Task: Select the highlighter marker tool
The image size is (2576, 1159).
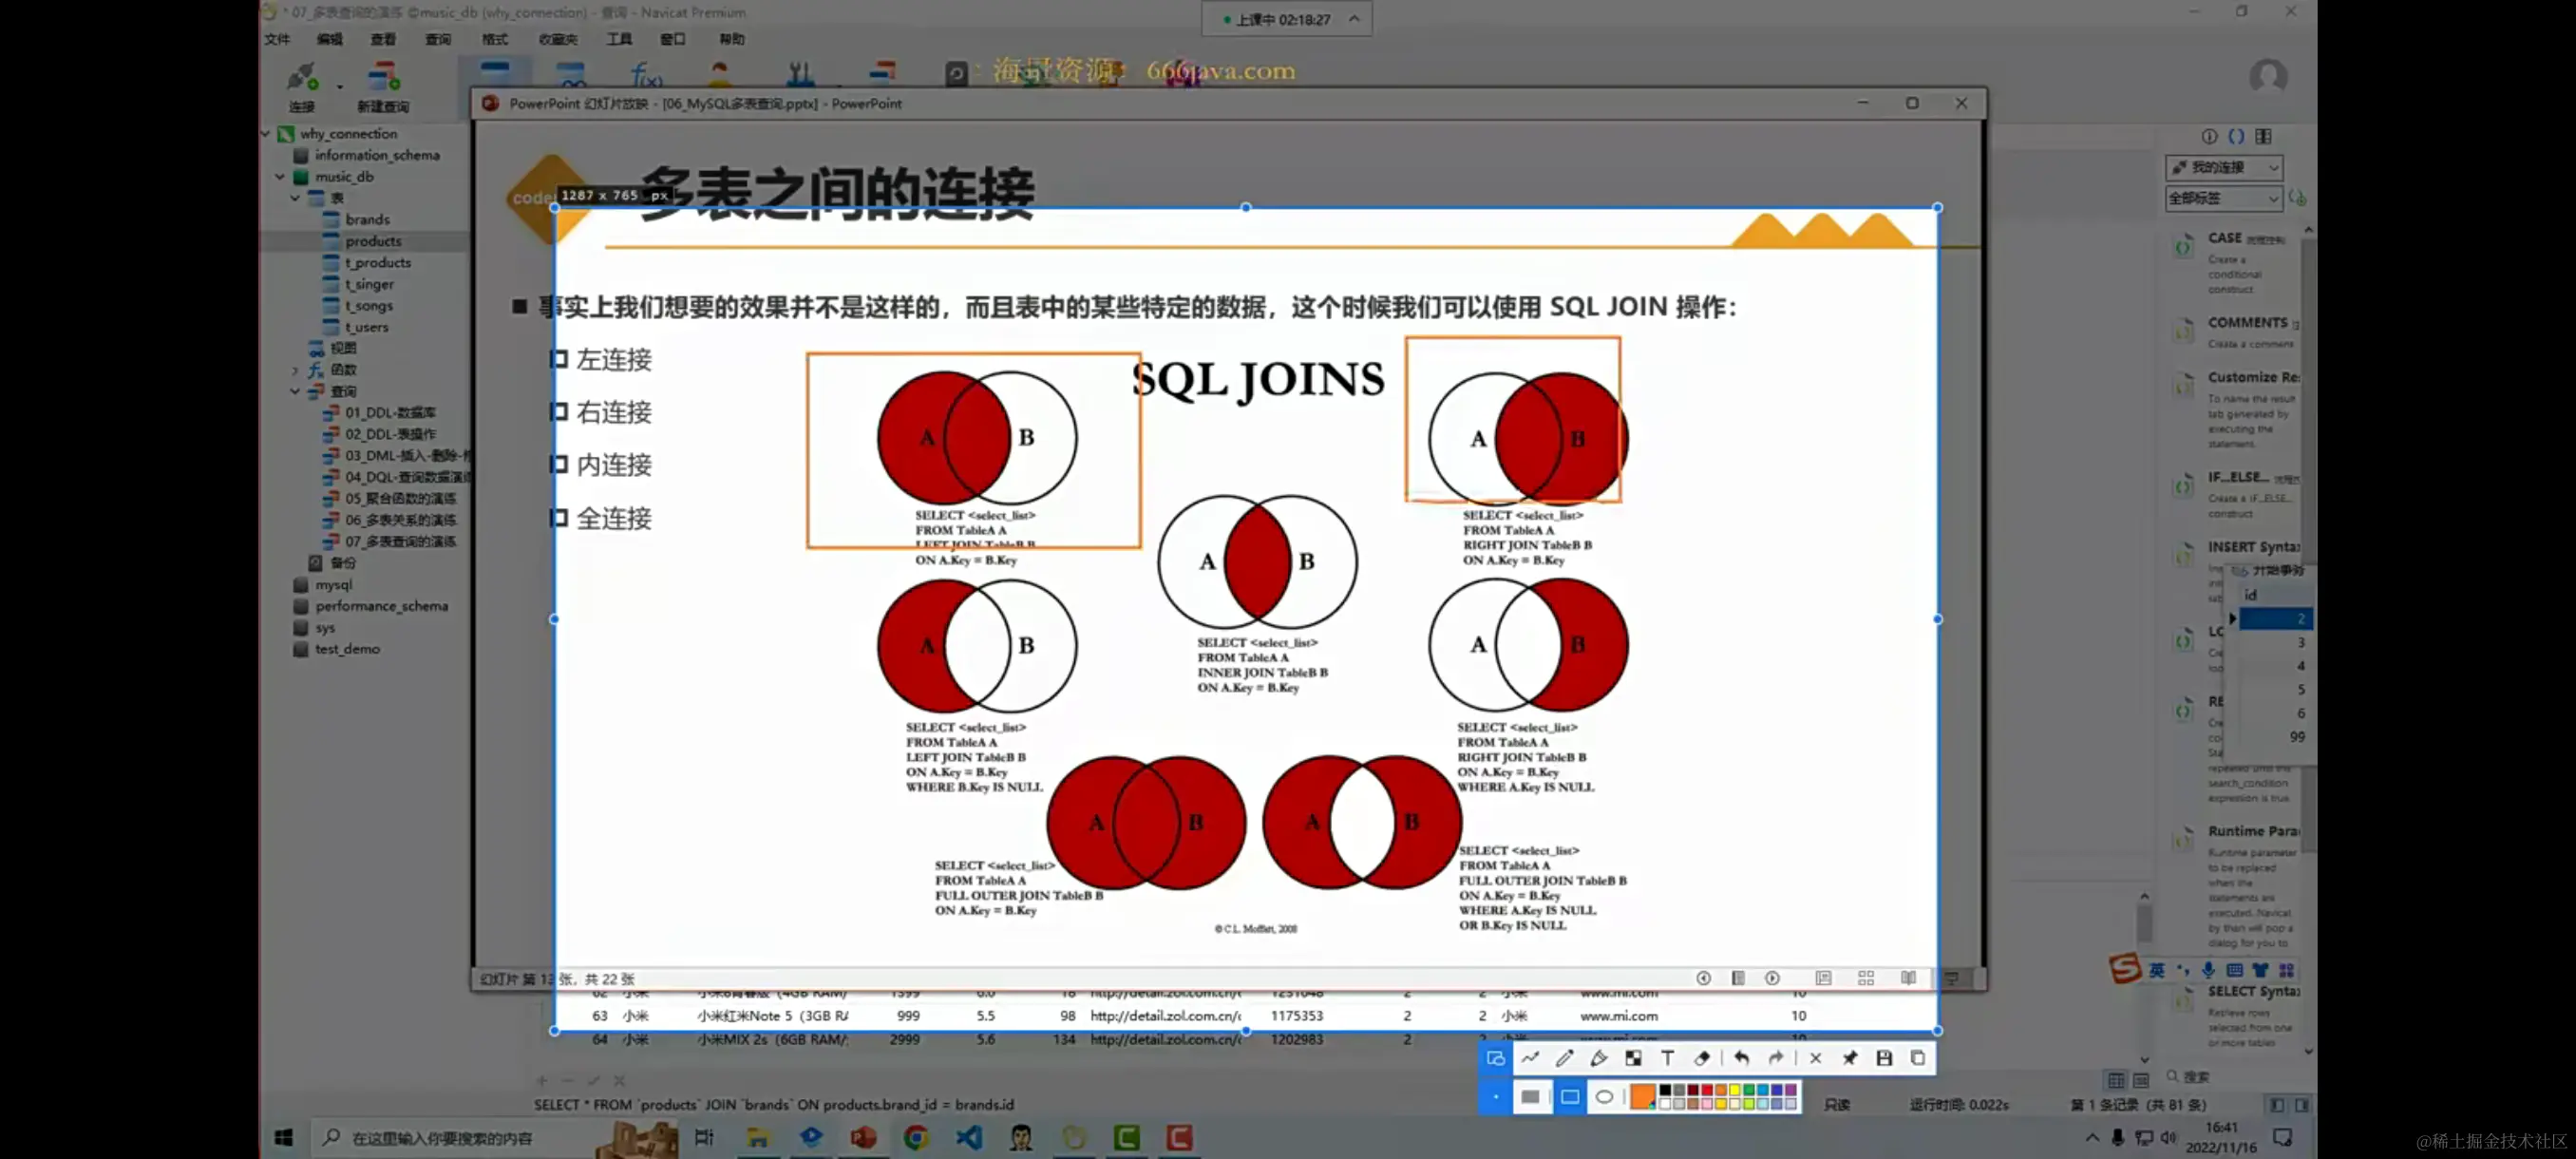Action: (1598, 1058)
